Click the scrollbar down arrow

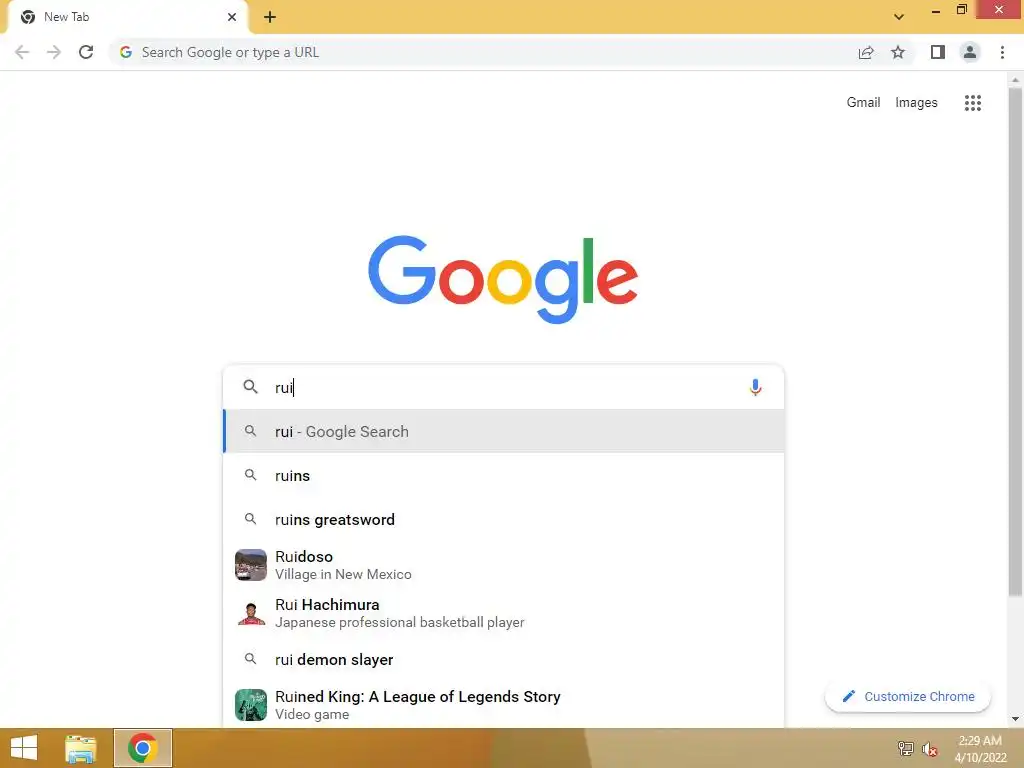pyautogui.click(x=1015, y=719)
